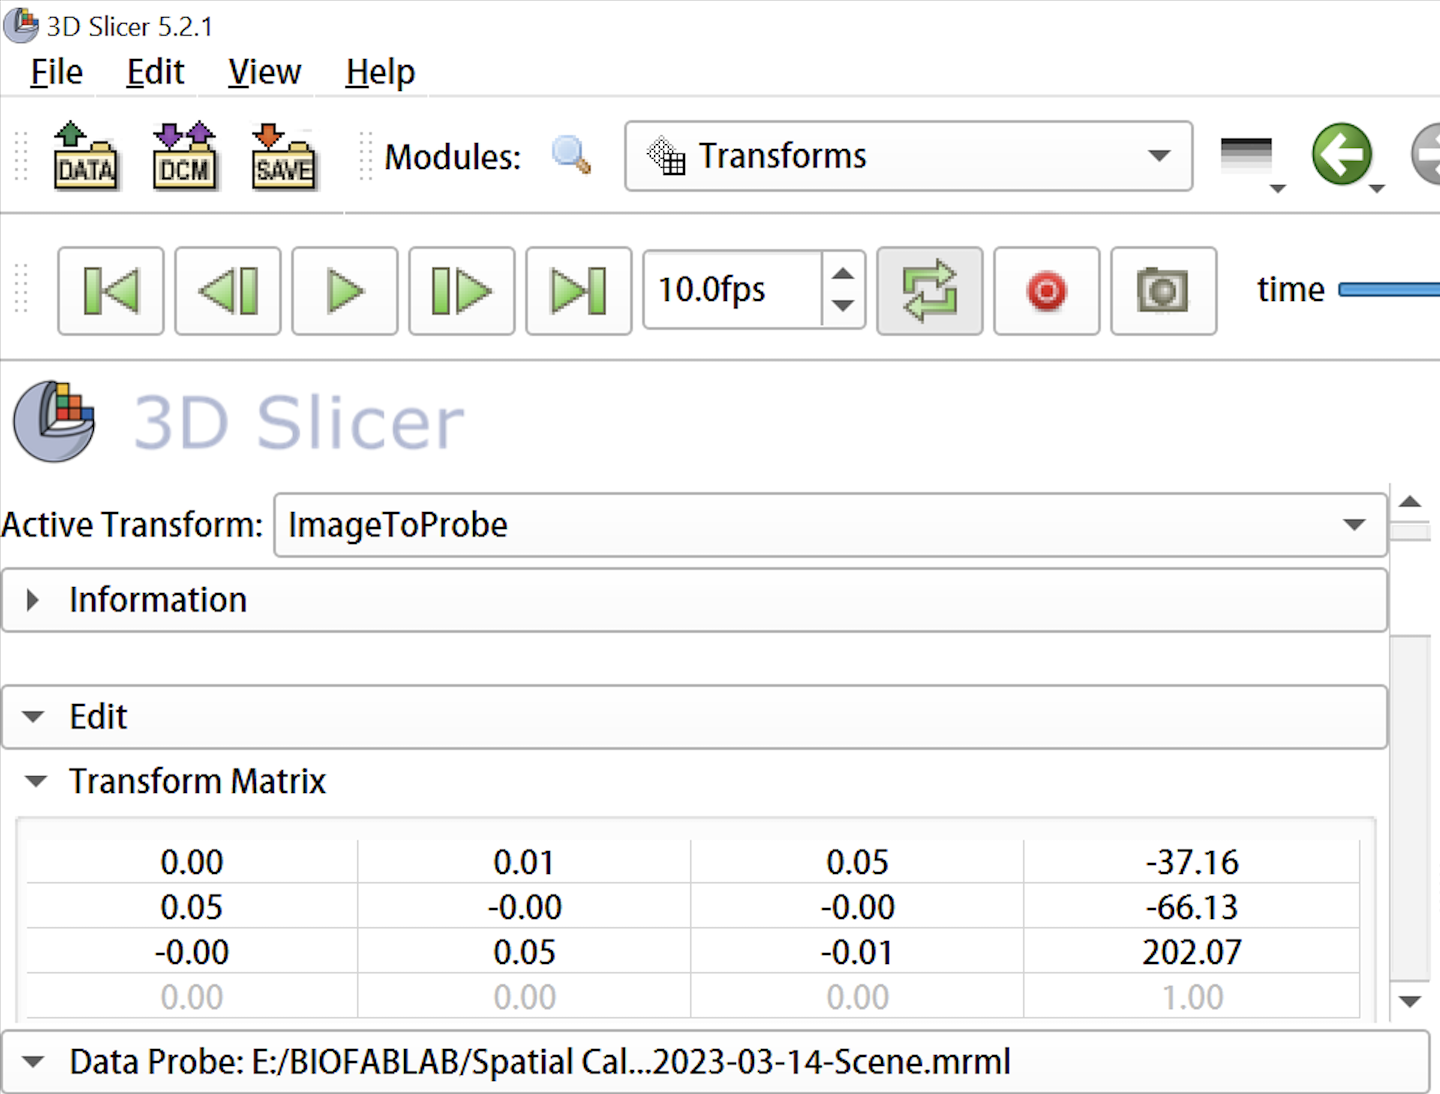Open the View menu
This screenshot has width=1440, height=1094.
(x=264, y=72)
